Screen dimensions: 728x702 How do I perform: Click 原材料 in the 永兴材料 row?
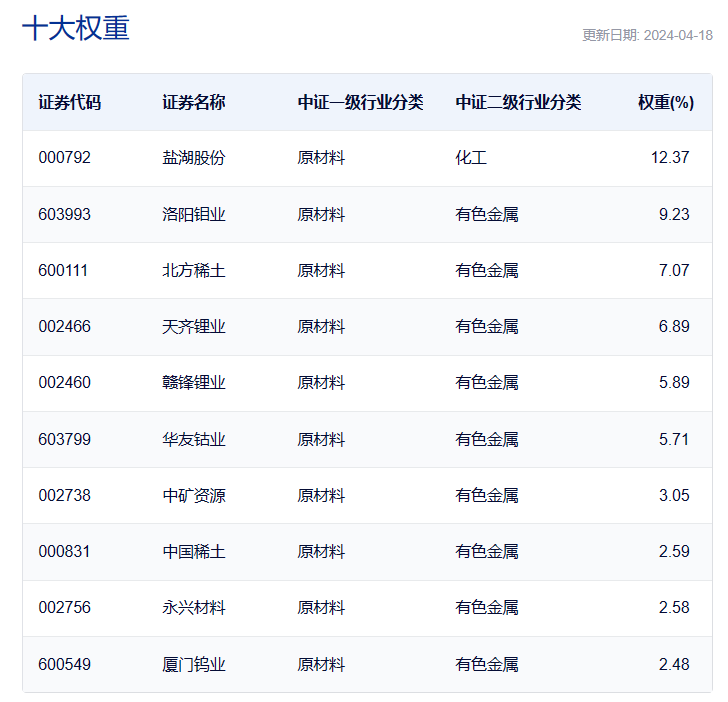tap(321, 608)
